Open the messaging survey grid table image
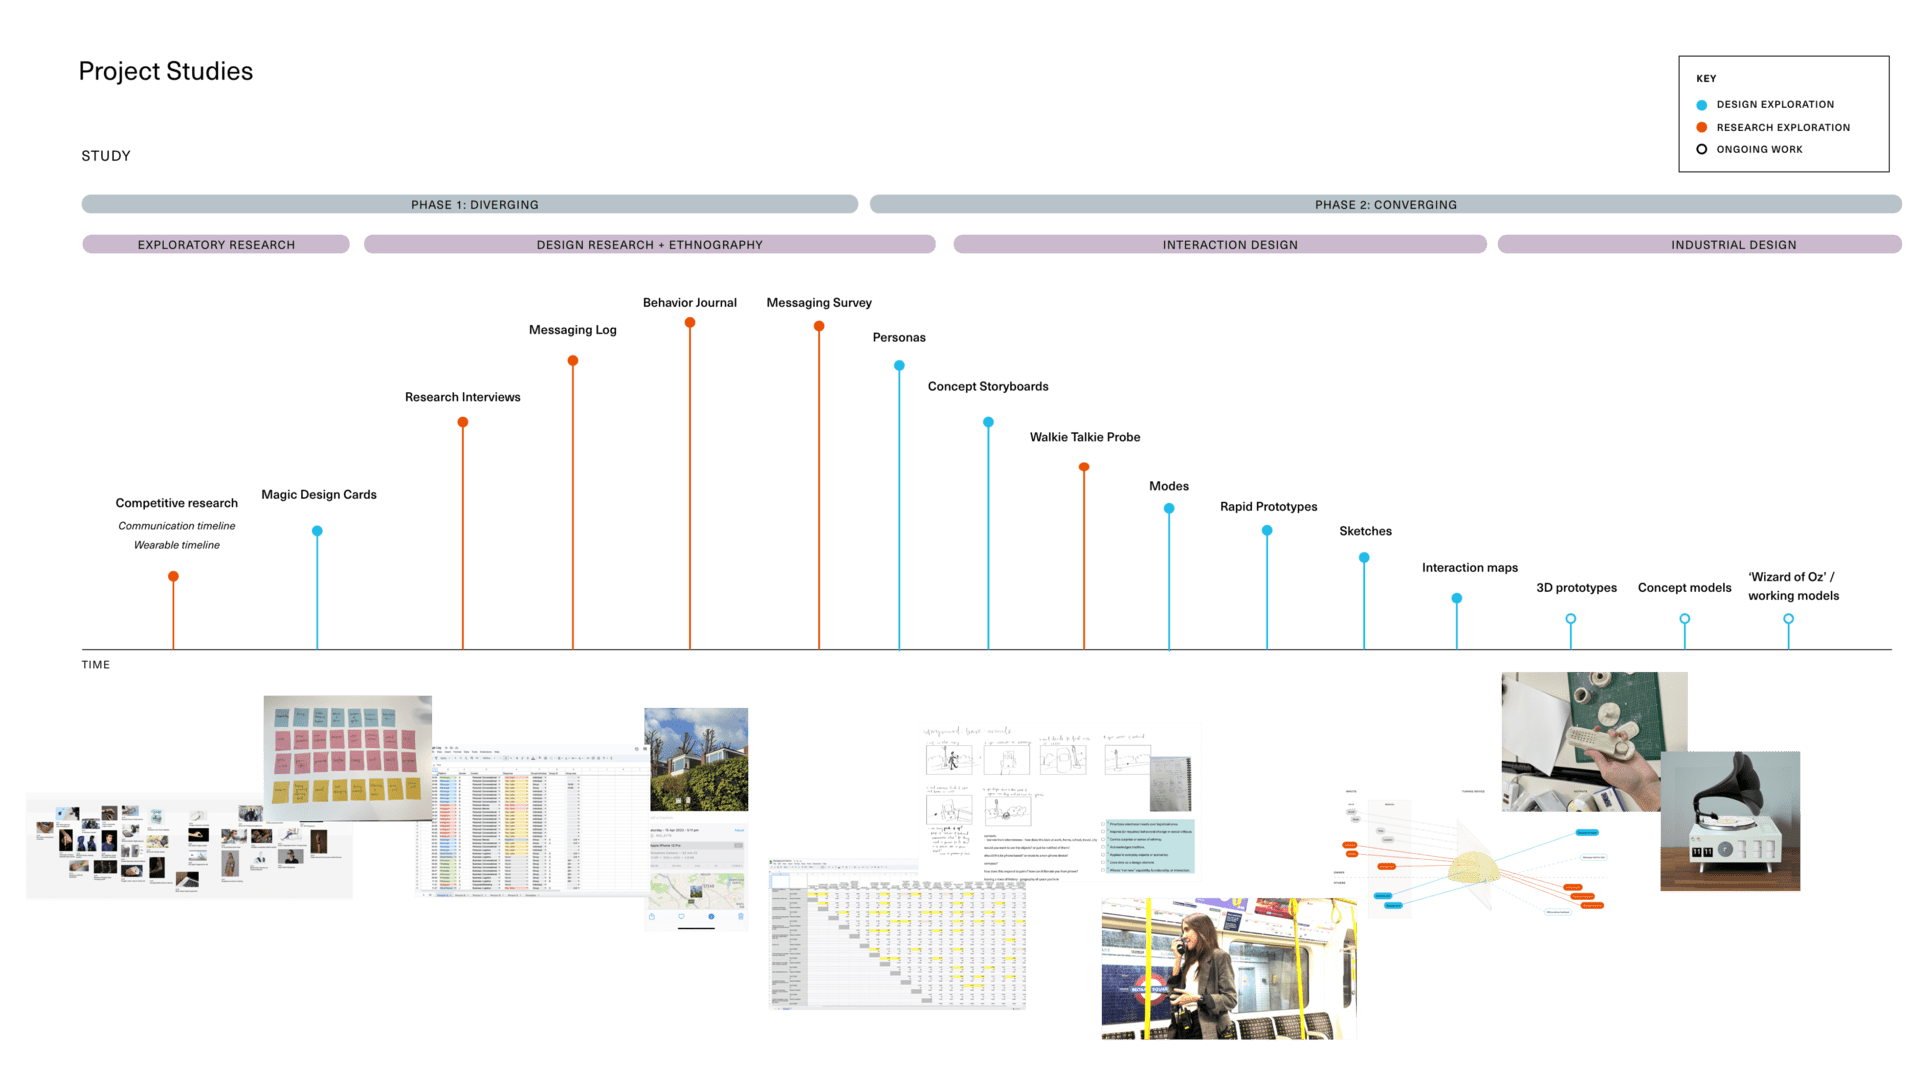The width and height of the screenshot is (1920, 1084). (x=898, y=934)
